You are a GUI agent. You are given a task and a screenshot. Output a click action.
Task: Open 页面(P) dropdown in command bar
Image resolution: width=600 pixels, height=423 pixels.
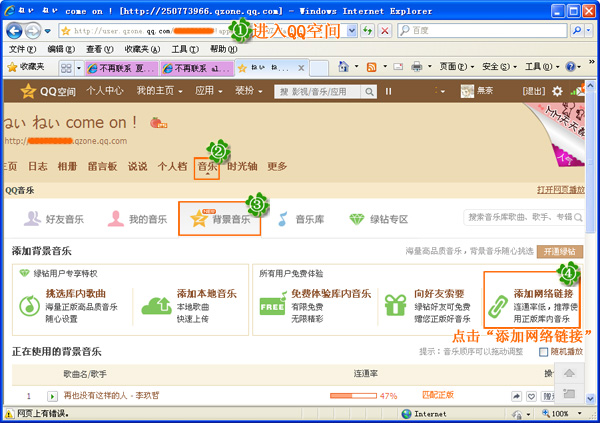[457, 67]
